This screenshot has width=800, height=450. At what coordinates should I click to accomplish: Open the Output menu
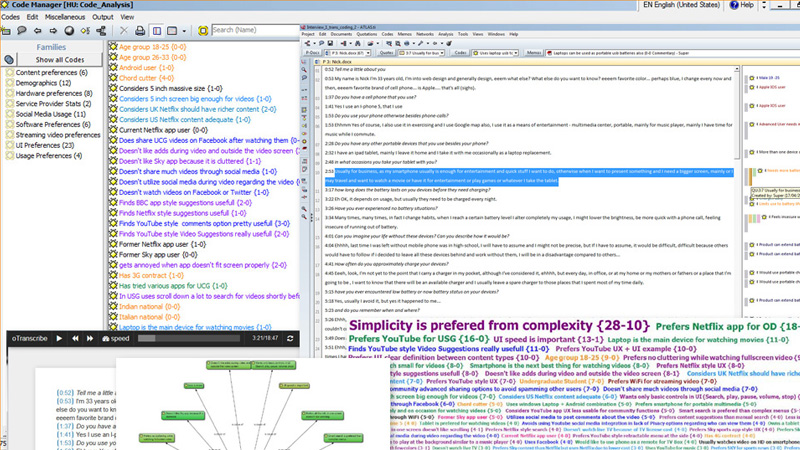pyautogui.click(x=103, y=17)
